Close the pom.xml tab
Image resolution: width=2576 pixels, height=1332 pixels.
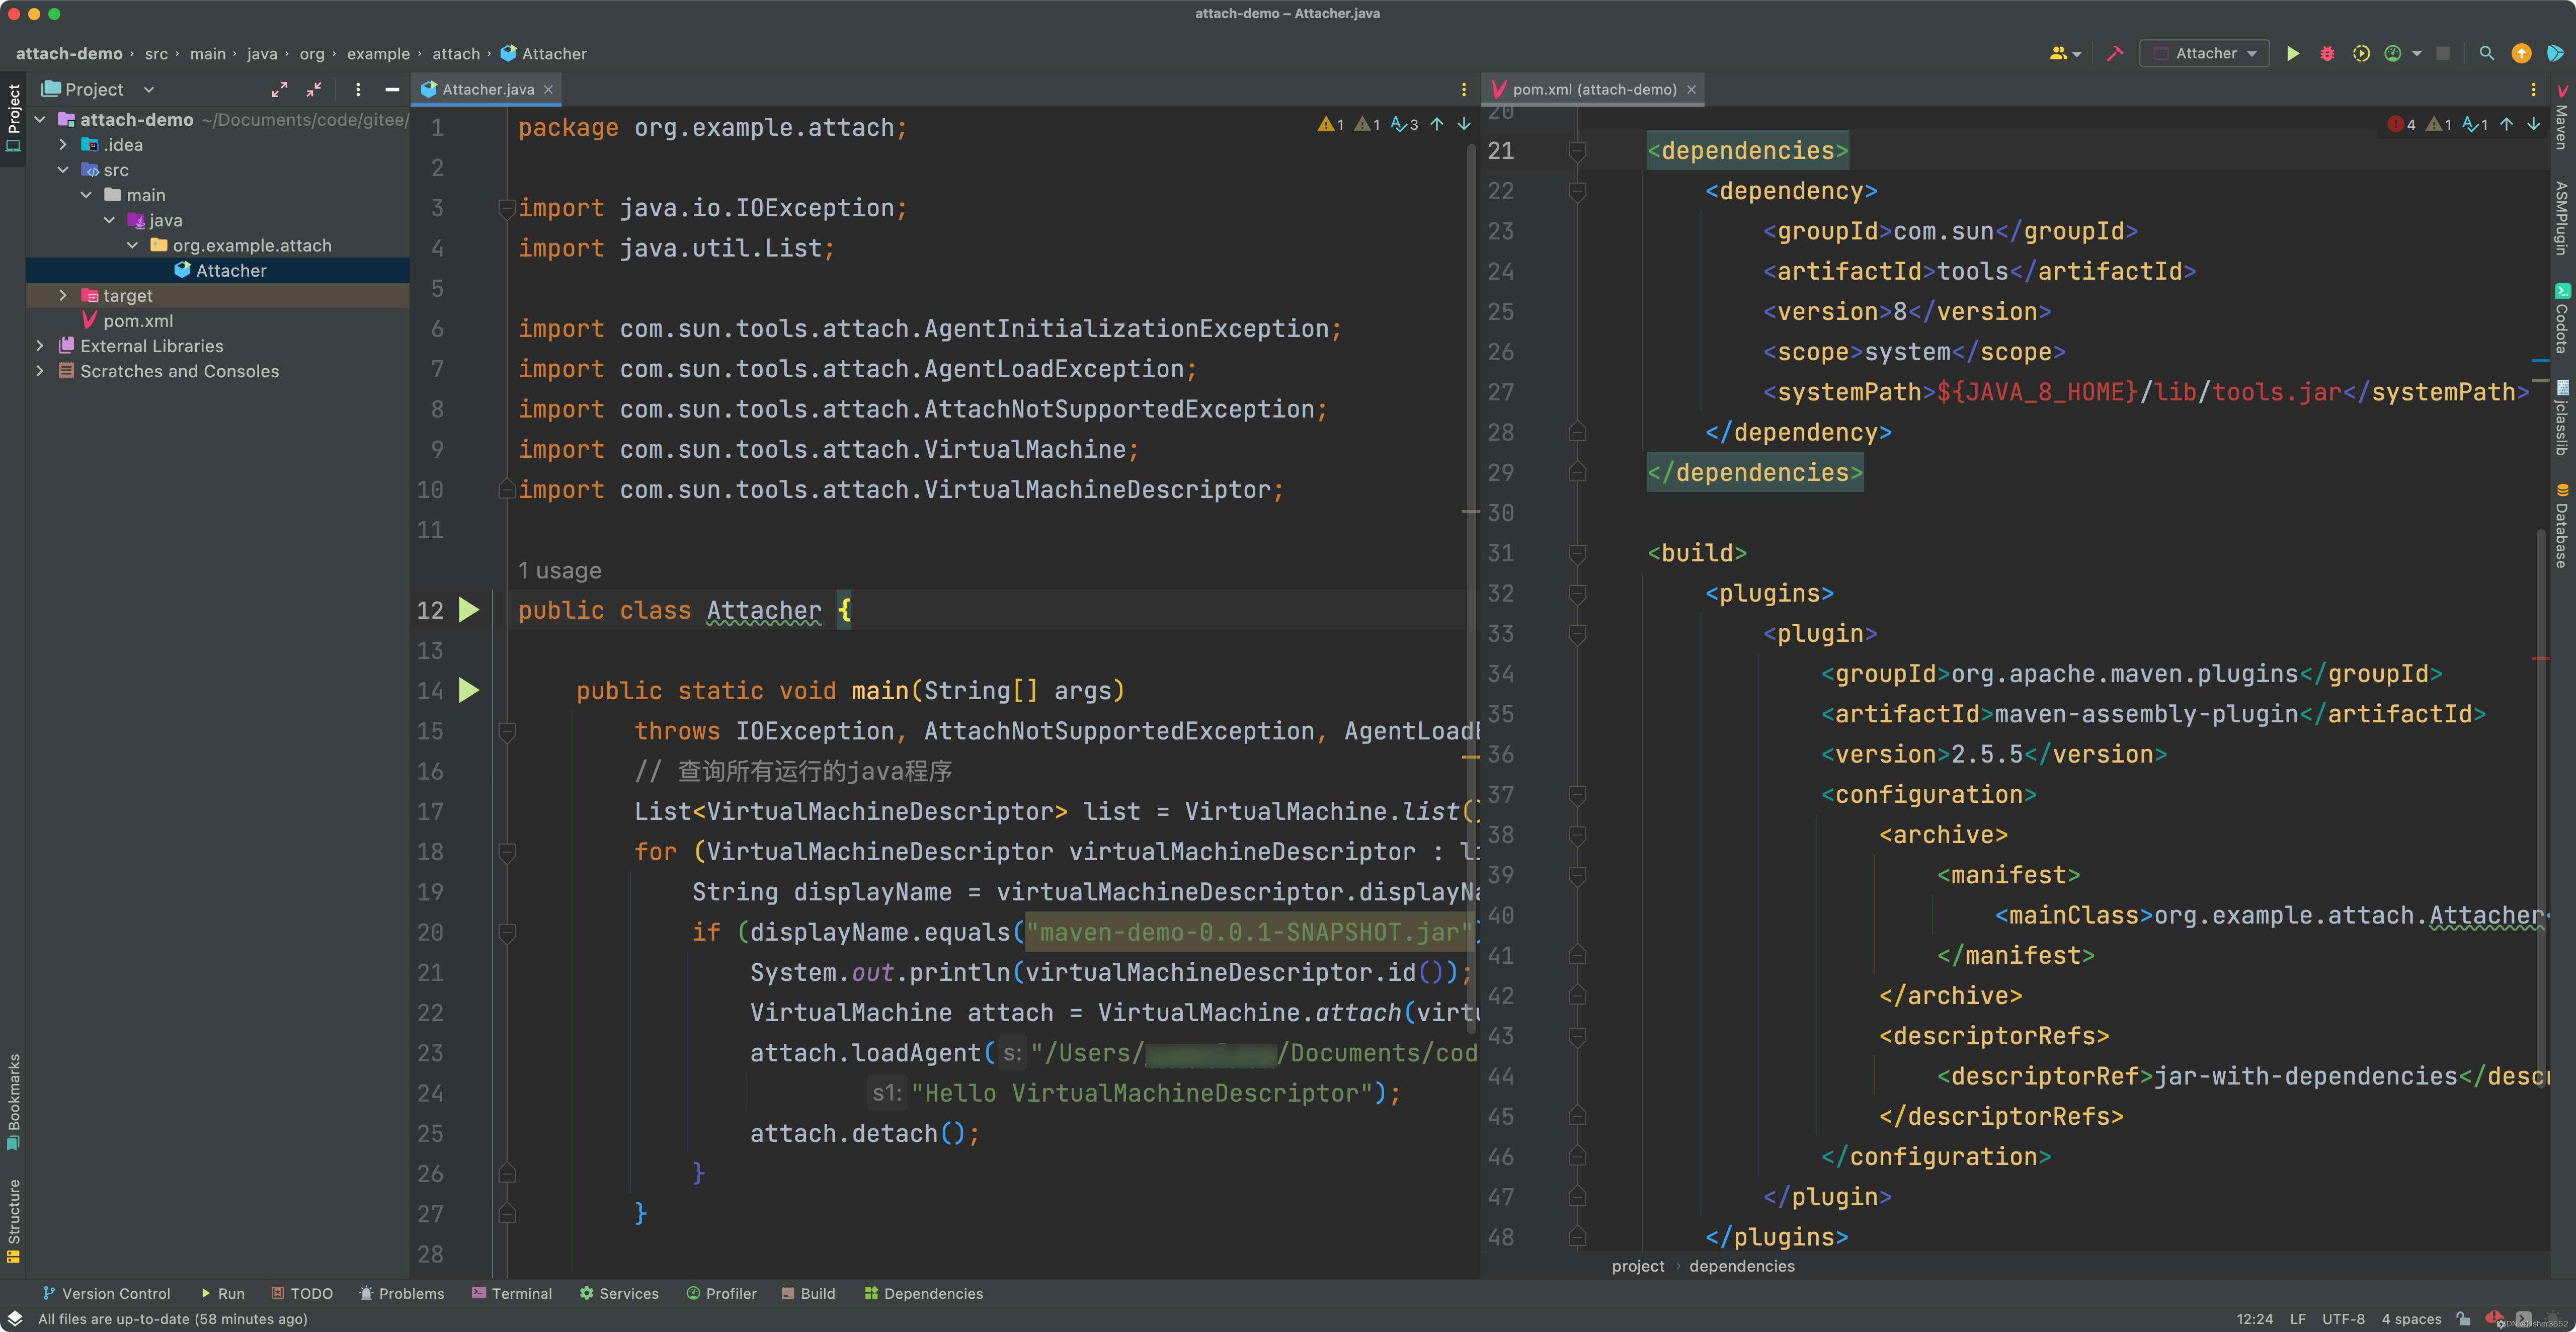pyautogui.click(x=1691, y=89)
